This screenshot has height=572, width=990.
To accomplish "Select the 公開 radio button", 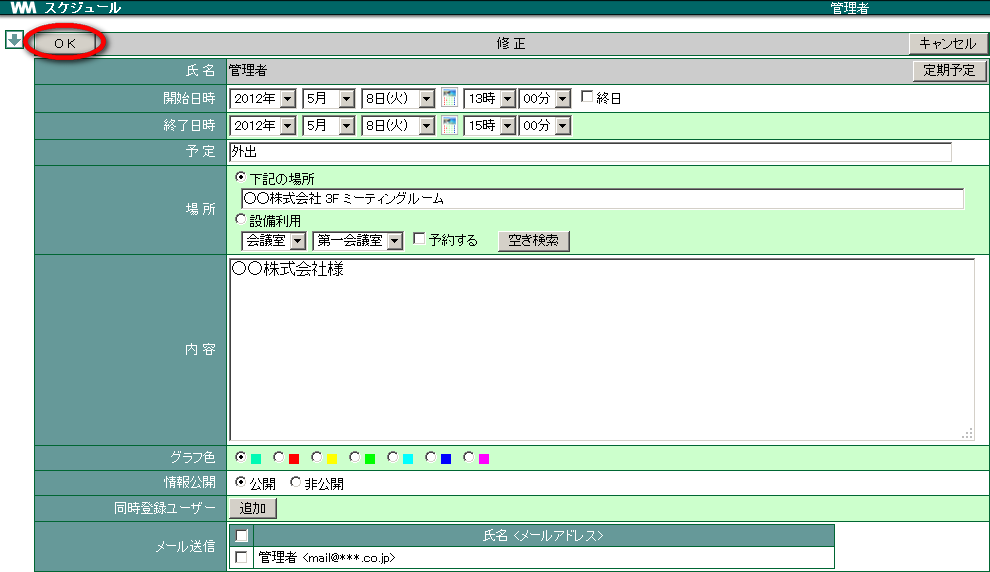I will pyautogui.click(x=241, y=482).
